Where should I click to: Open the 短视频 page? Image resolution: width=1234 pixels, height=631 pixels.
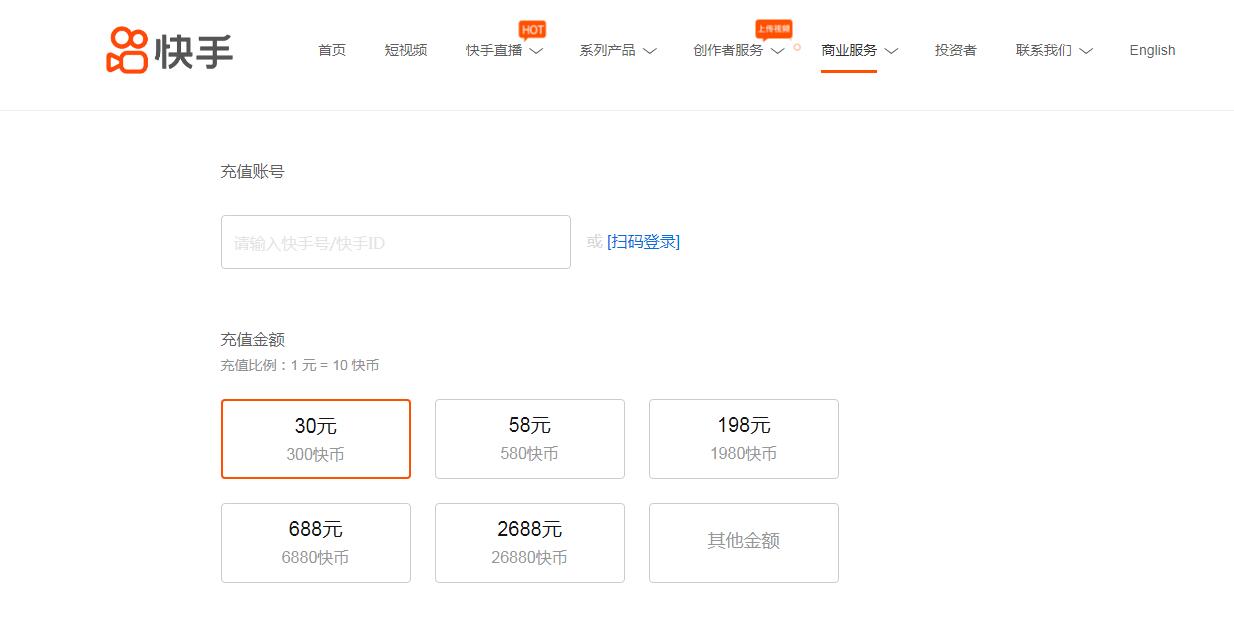405,51
